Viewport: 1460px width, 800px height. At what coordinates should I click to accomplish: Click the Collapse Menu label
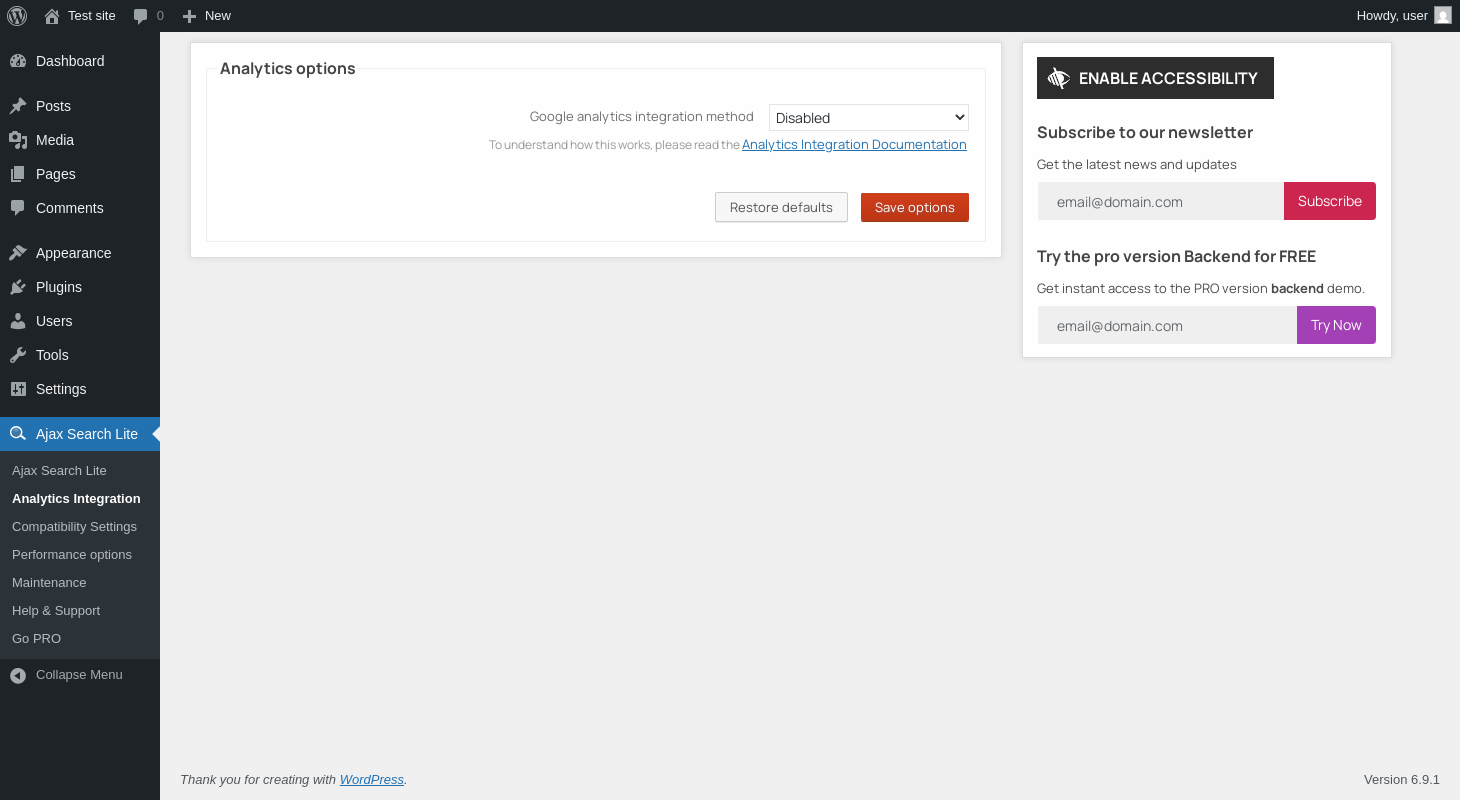[x=79, y=675]
